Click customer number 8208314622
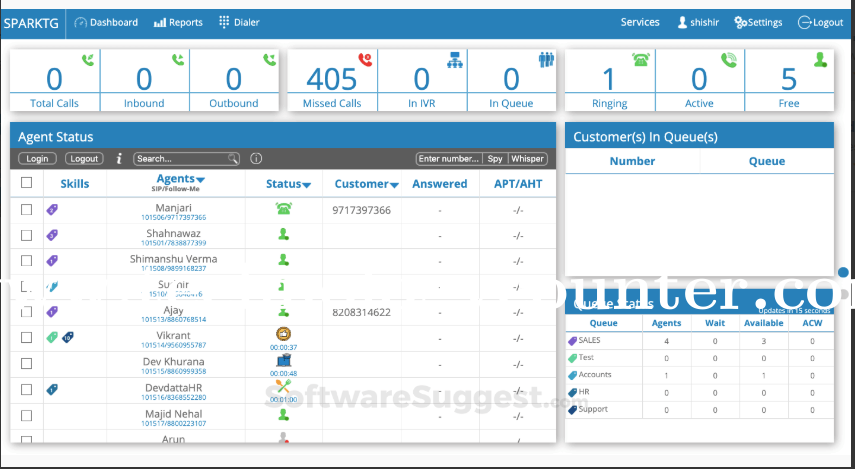The image size is (855, 469). pyautogui.click(x=362, y=312)
